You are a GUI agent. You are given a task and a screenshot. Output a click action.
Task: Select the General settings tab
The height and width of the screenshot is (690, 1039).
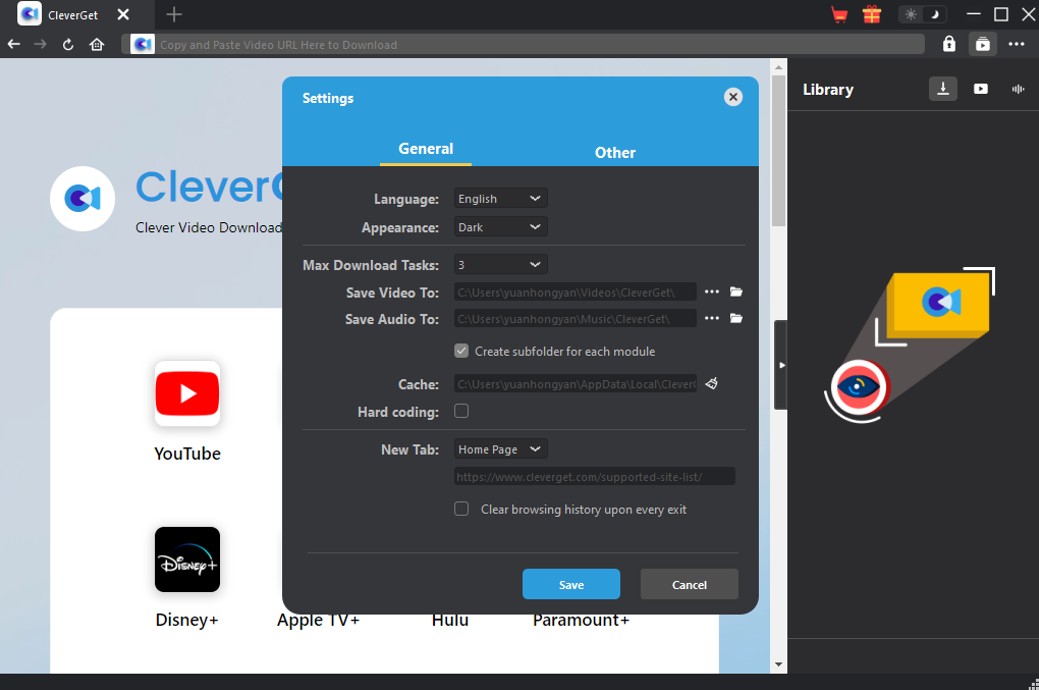pyautogui.click(x=426, y=149)
